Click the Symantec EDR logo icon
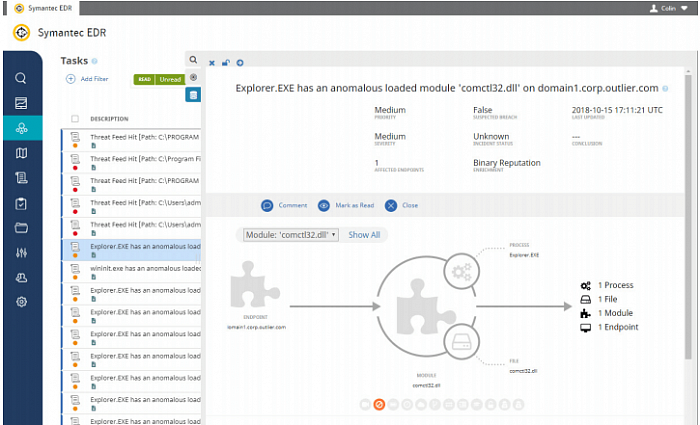This screenshot has width=700, height=425. (x=21, y=33)
